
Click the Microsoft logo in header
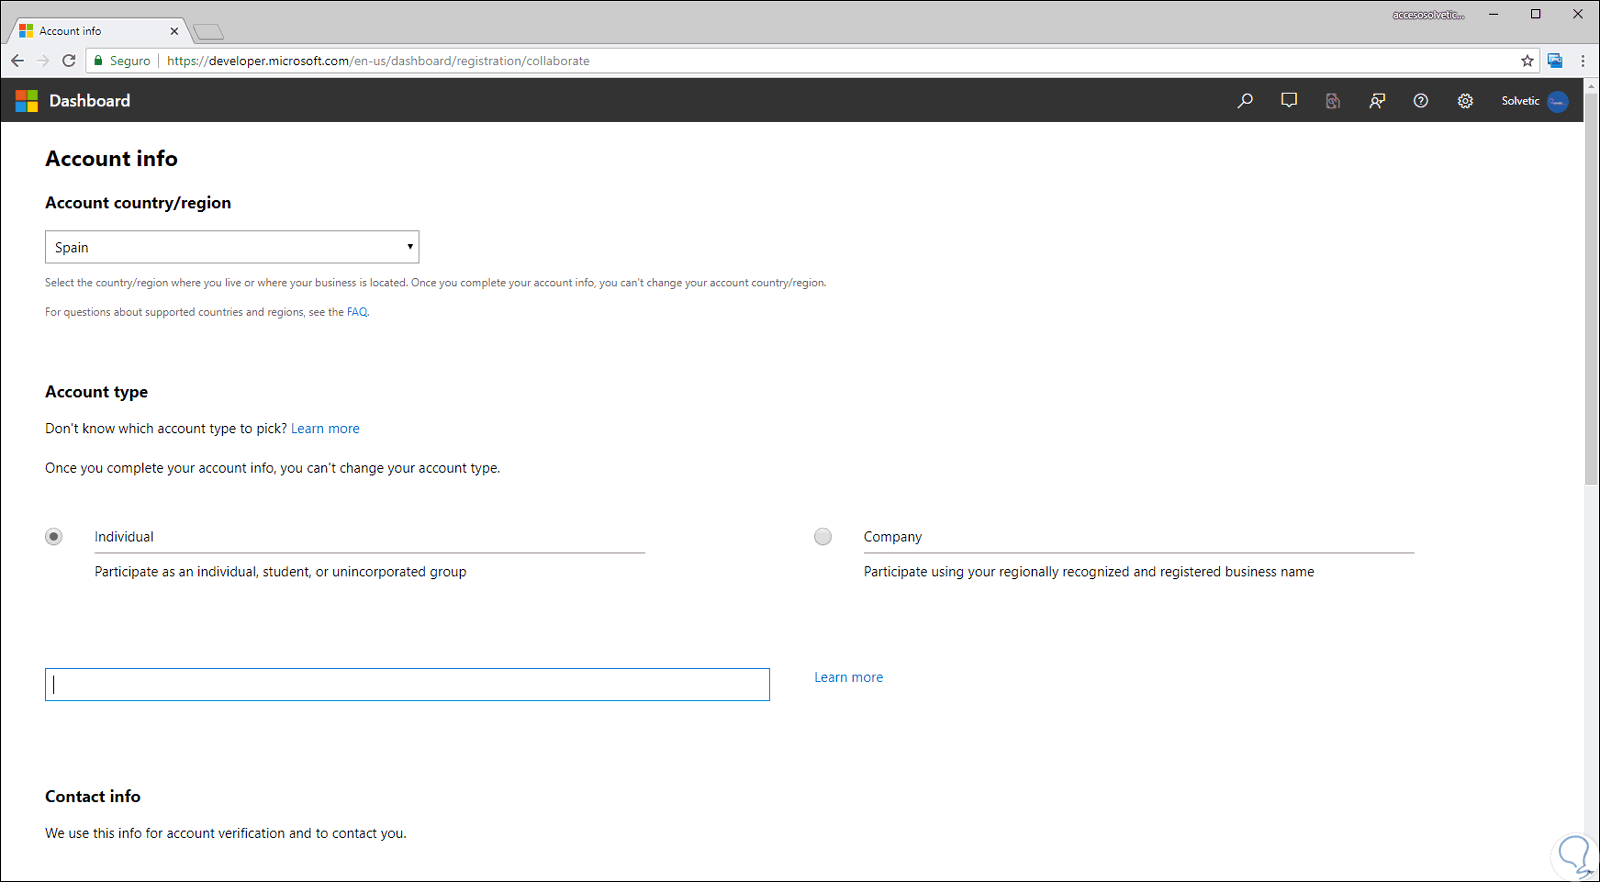pyautogui.click(x=27, y=101)
